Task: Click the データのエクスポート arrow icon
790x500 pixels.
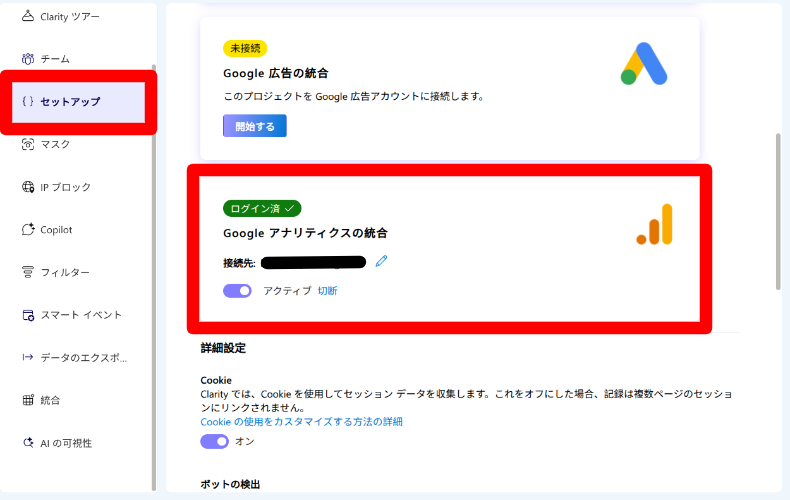Action: click(28, 357)
